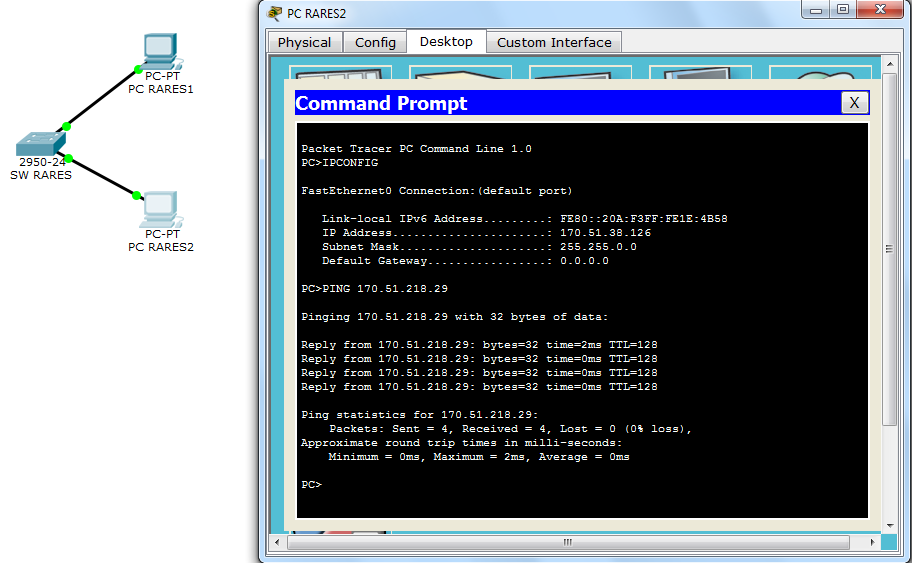The image size is (912, 563).
Task: Click the Minimum = 0ms round trip line
Action: [x=479, y=457]
